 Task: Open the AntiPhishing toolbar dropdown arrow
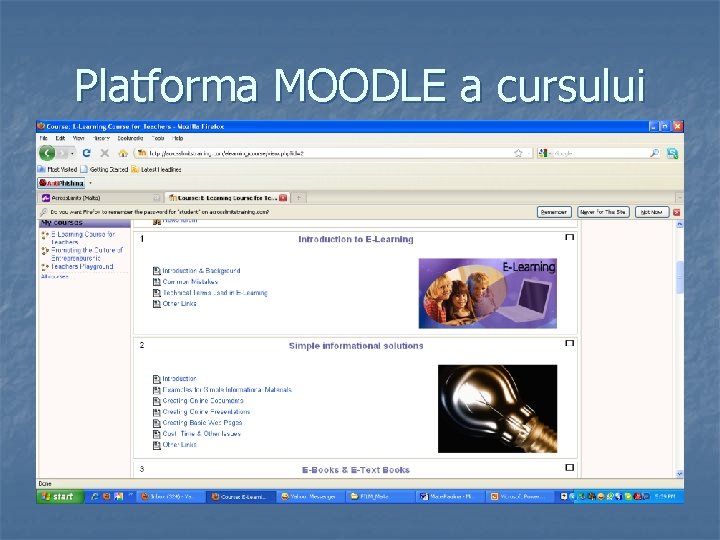click(x=90, y=183)
